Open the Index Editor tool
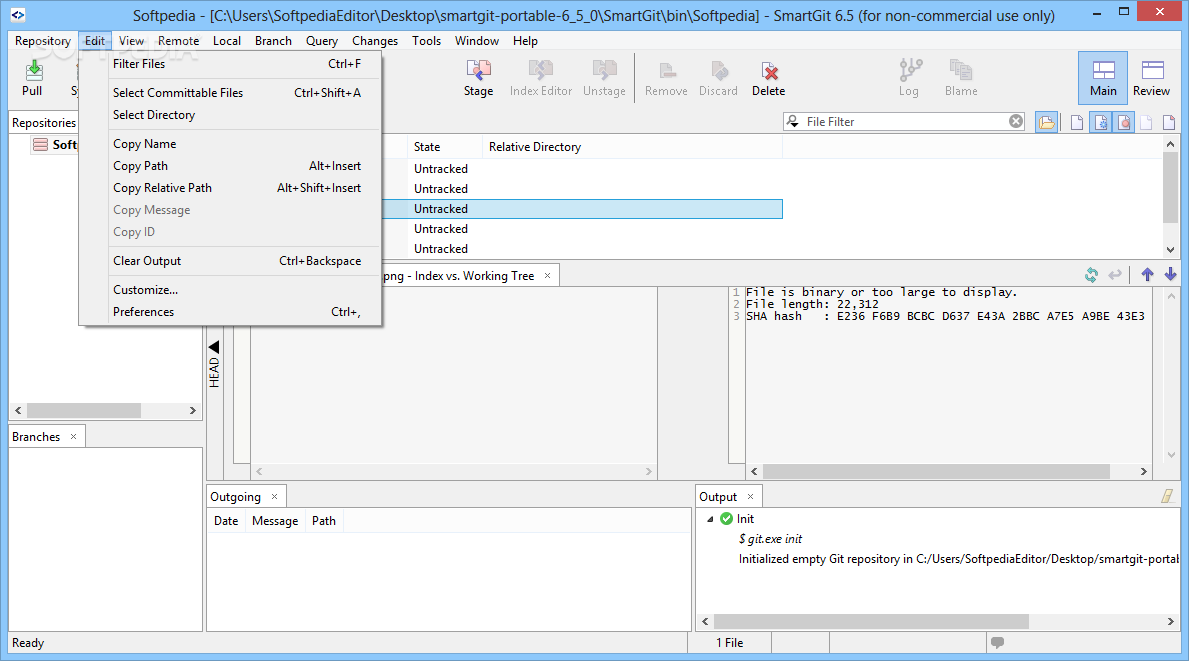The width and height of the screenshot is (1189, 661). pos(541,79)
